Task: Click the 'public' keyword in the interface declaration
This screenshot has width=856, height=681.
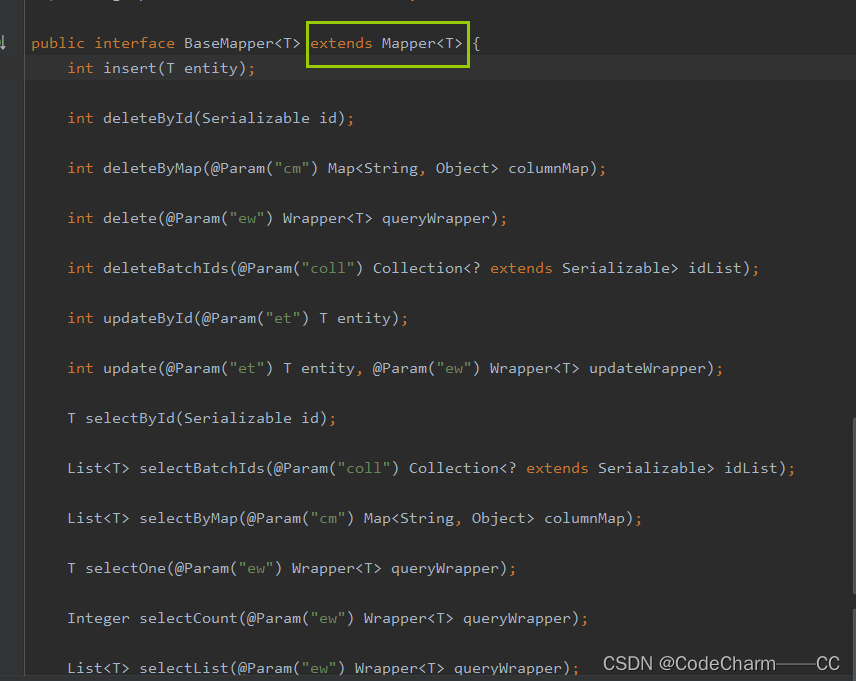Action: pos(58,43)
